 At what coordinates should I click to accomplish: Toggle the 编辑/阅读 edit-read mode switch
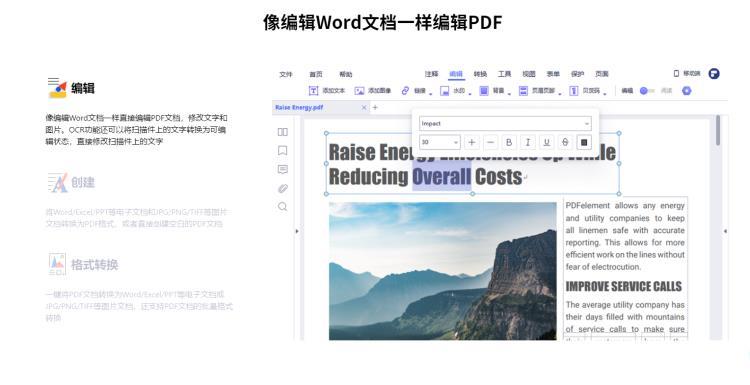[x=647, y=90]
